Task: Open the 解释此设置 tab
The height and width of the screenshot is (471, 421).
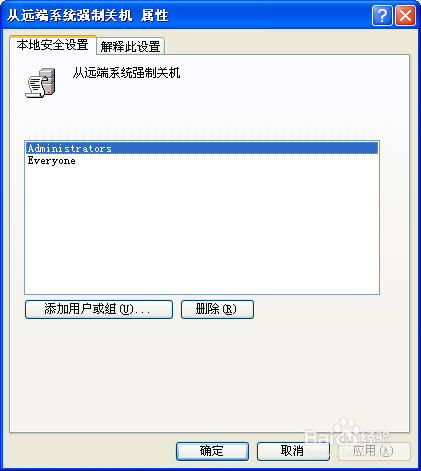Action: coord(131,46)
